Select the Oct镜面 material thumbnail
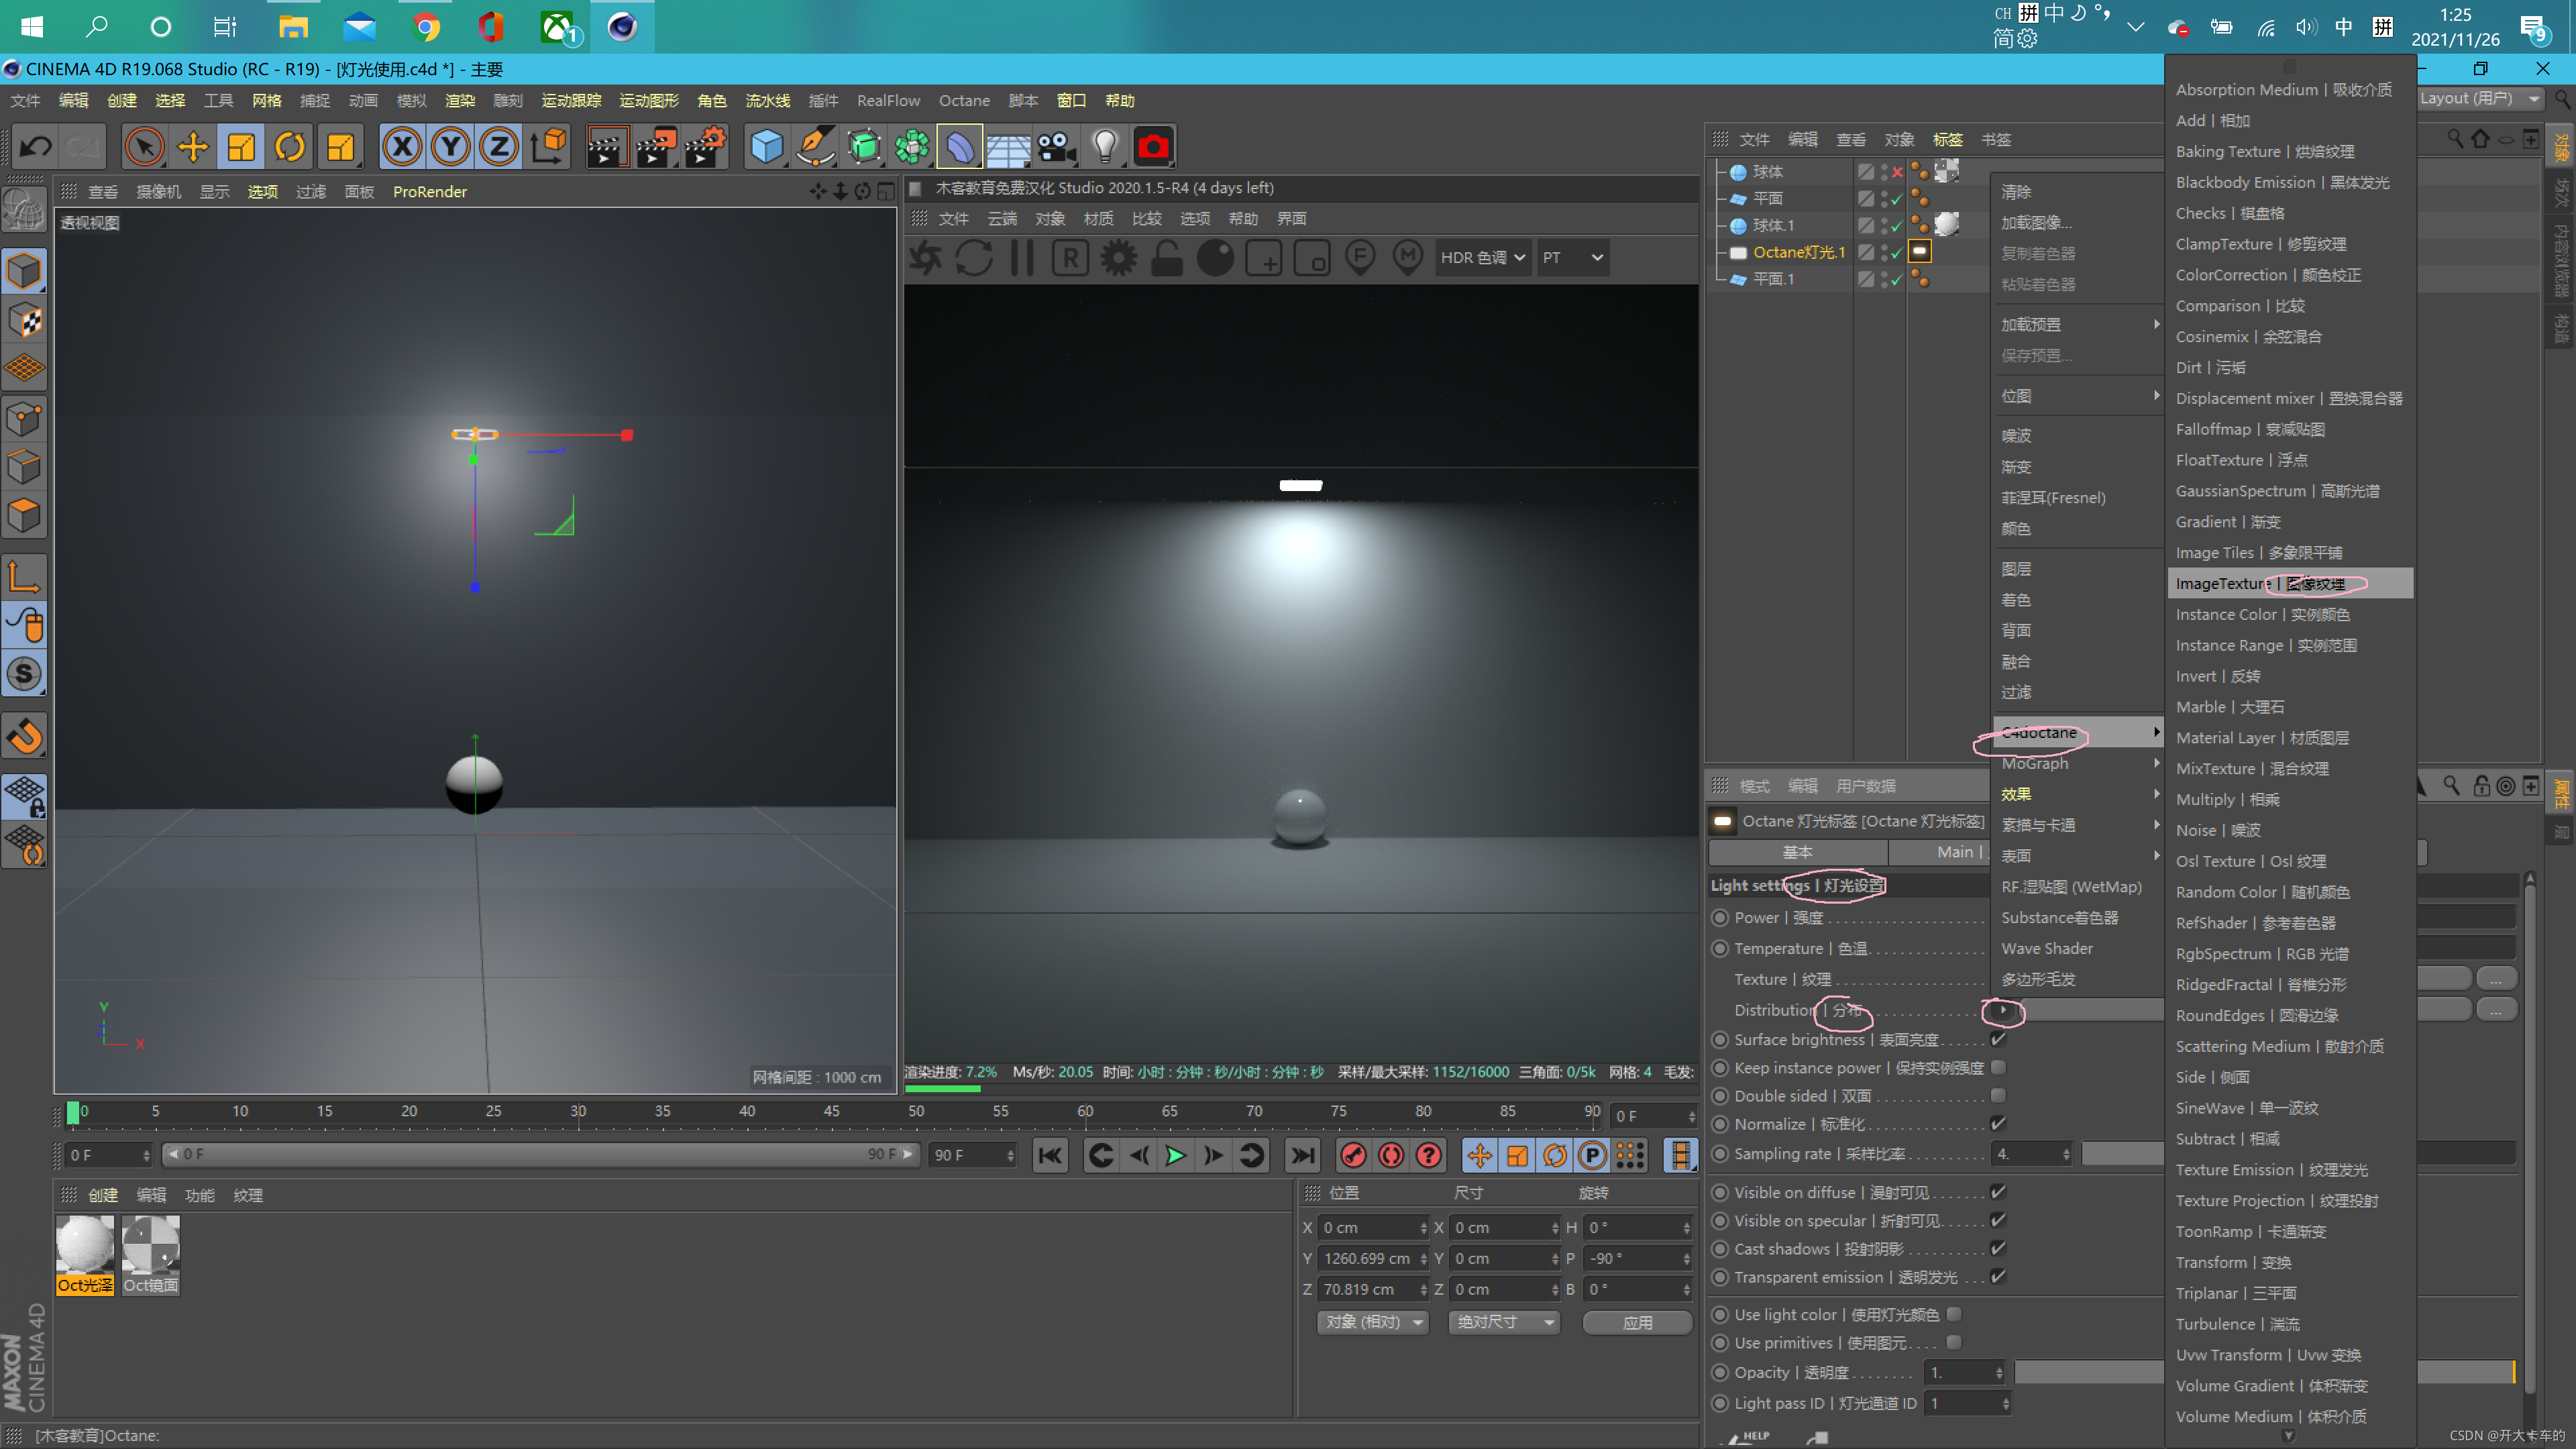 (151, 1255)
